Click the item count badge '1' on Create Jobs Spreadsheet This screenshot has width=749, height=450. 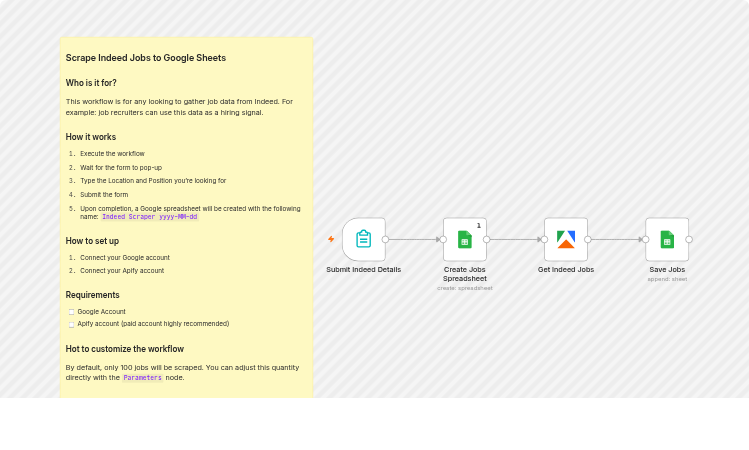coord(479,225)
